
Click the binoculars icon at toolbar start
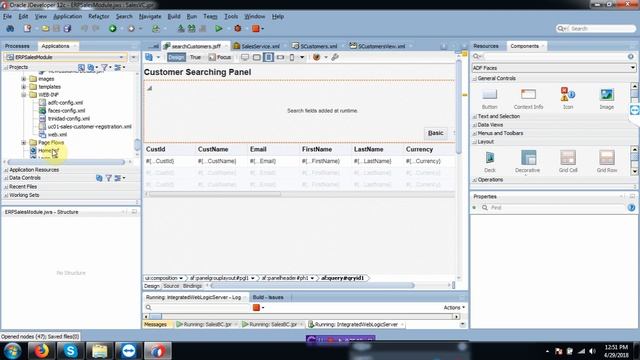click(x=10, y=29)
